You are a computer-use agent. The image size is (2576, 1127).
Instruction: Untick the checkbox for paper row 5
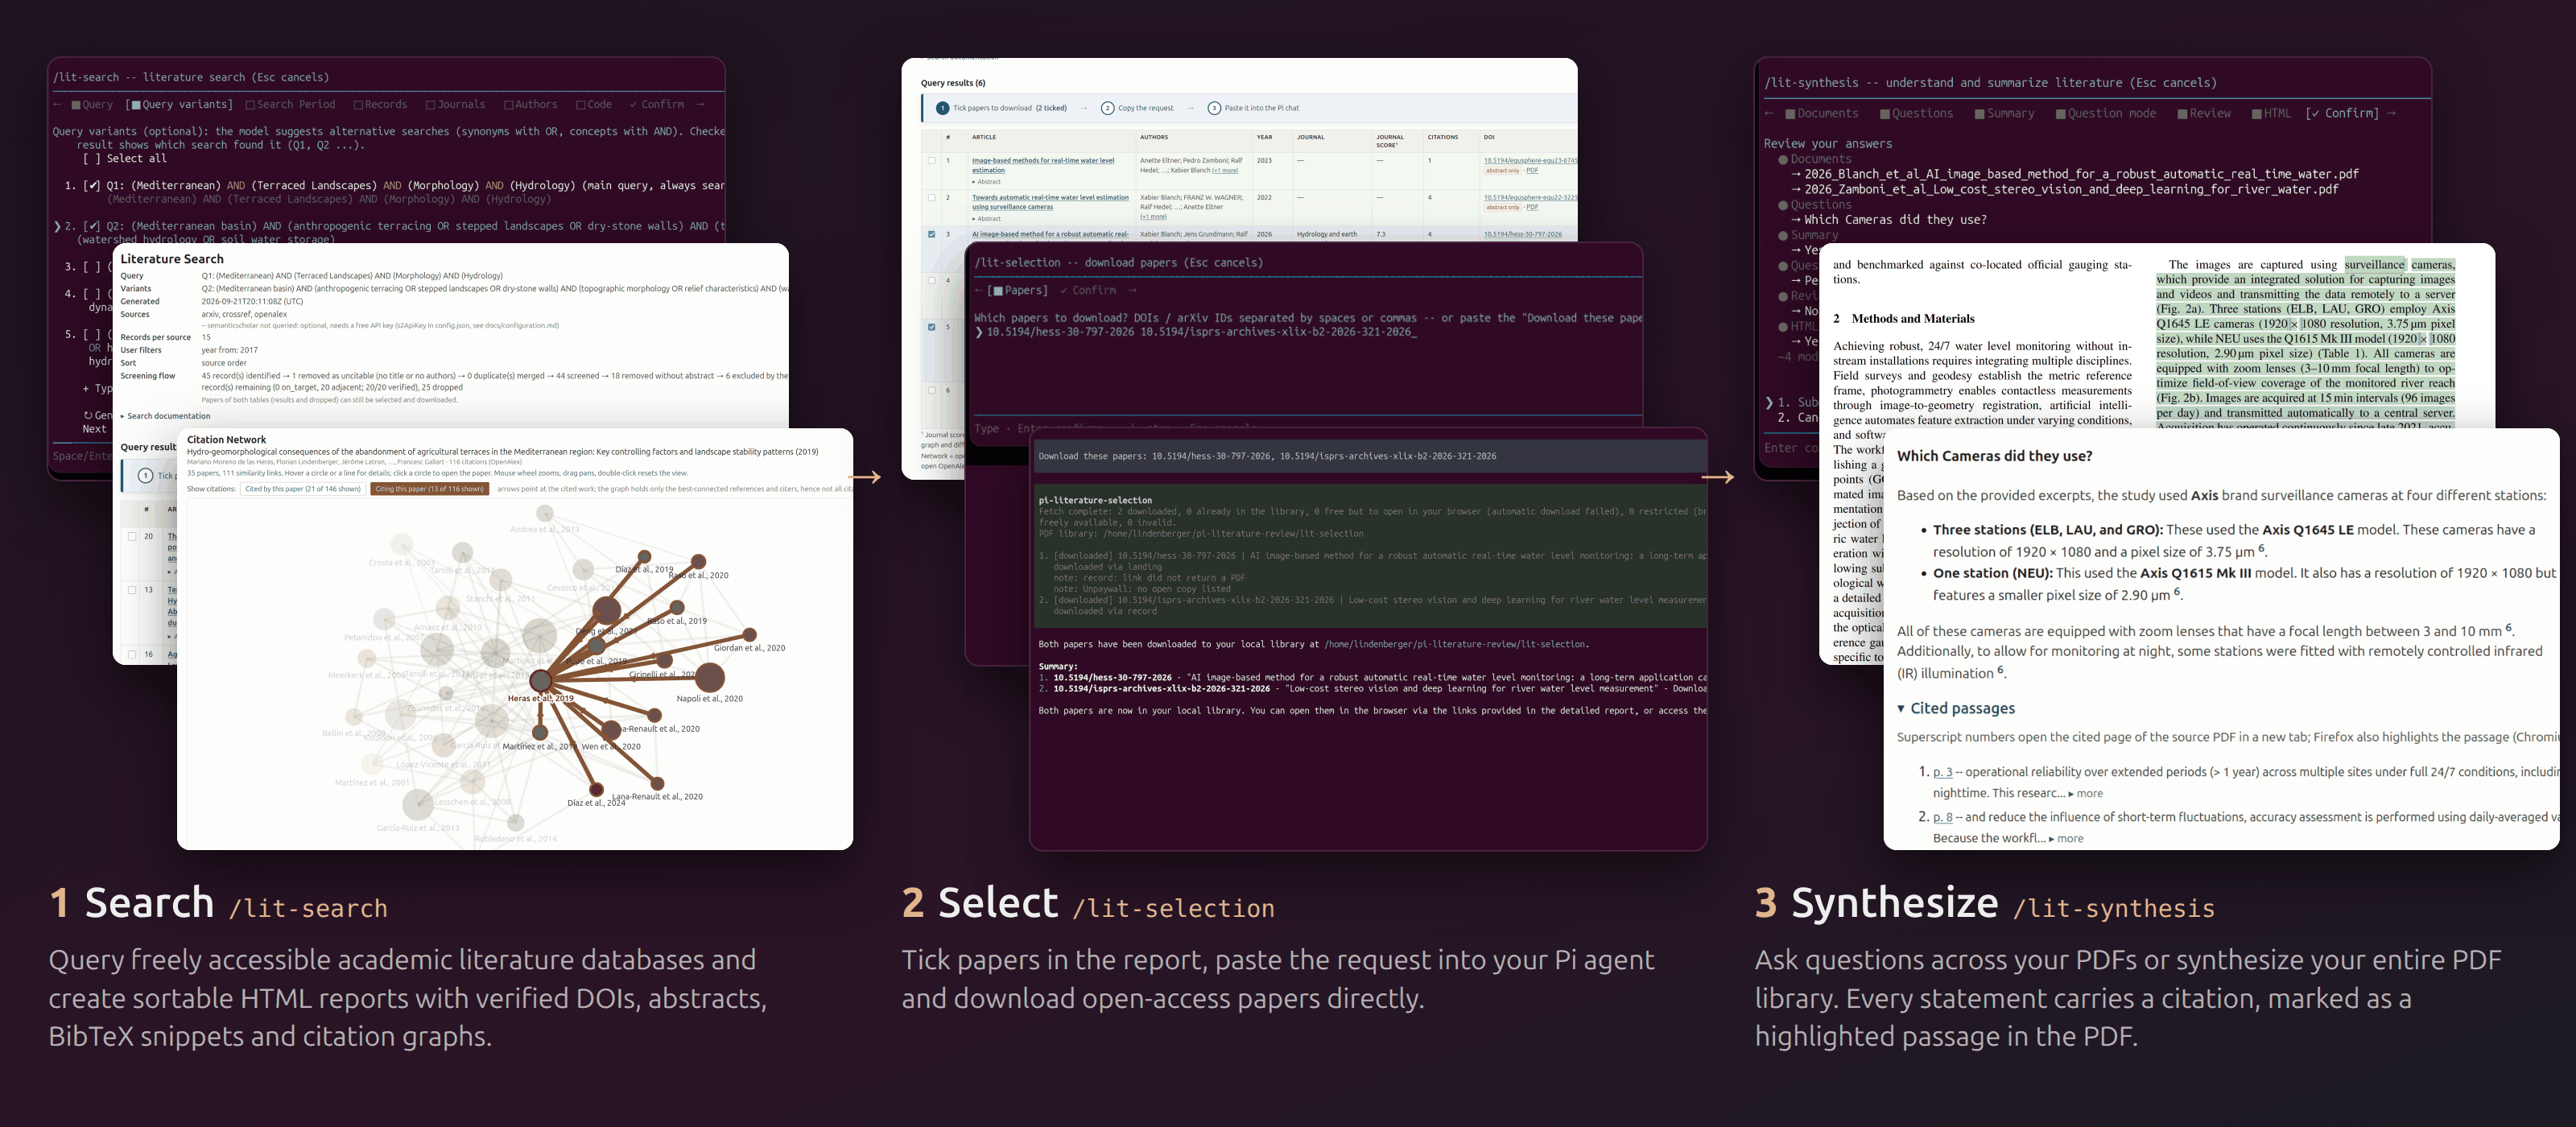(x=932, y=327)
